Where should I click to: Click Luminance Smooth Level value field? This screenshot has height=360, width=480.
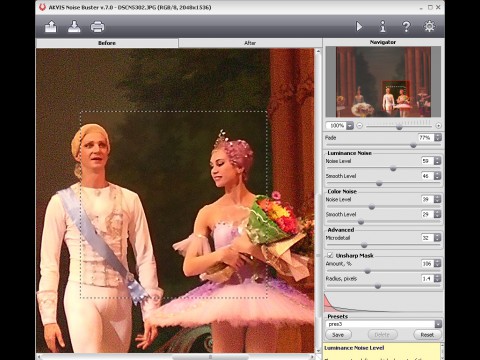pos(427,176)
